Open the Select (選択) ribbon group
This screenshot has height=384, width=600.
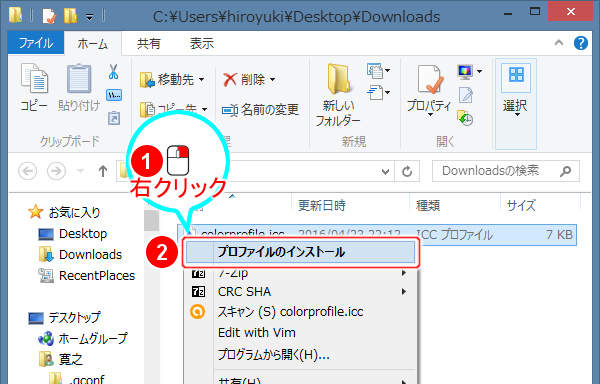click(516, 103)
